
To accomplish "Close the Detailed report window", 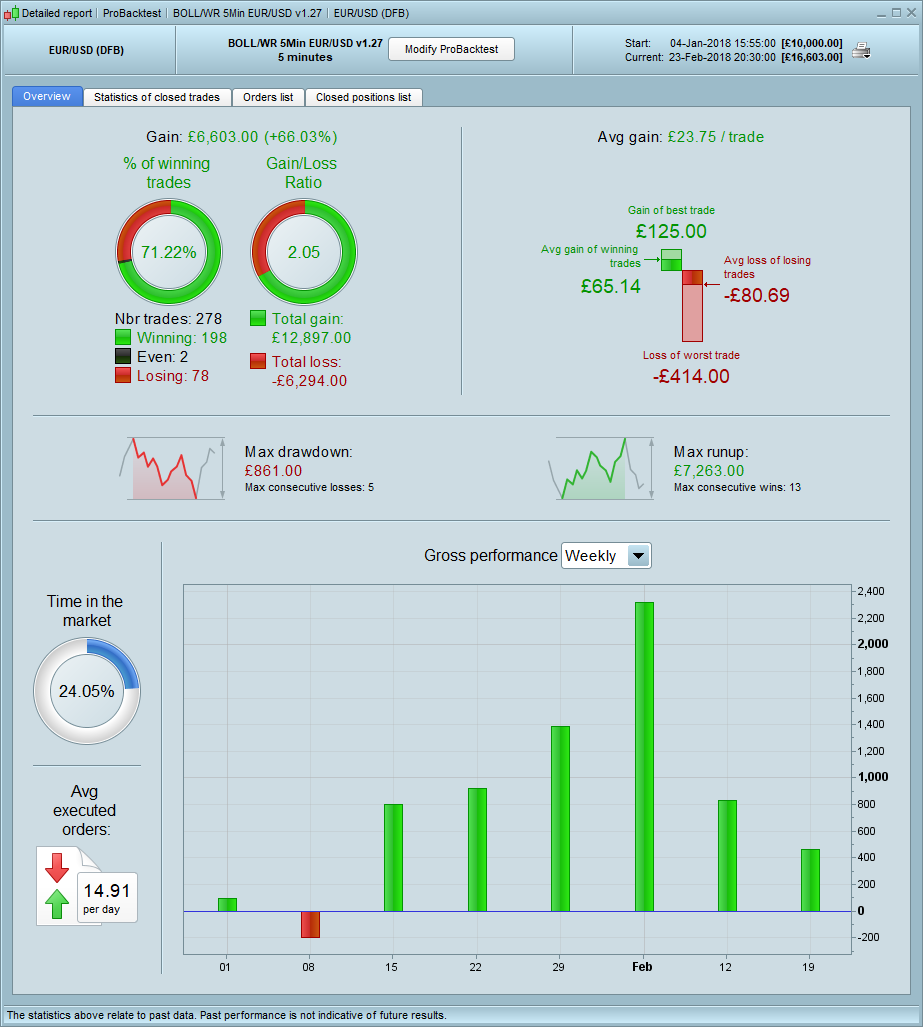I will point(911,12).
